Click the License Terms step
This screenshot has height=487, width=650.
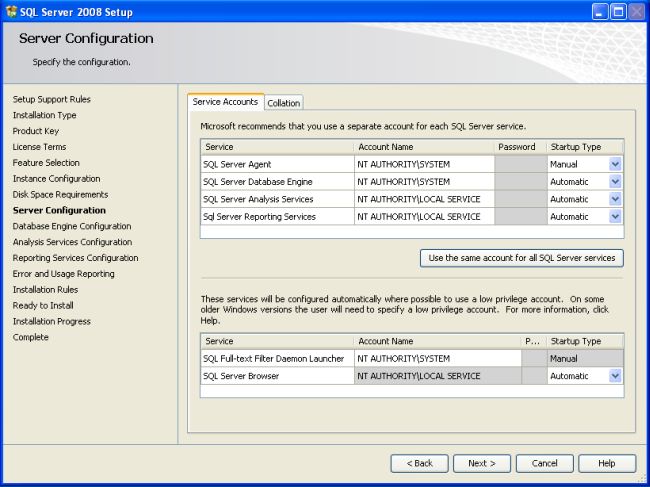(39, 147)
